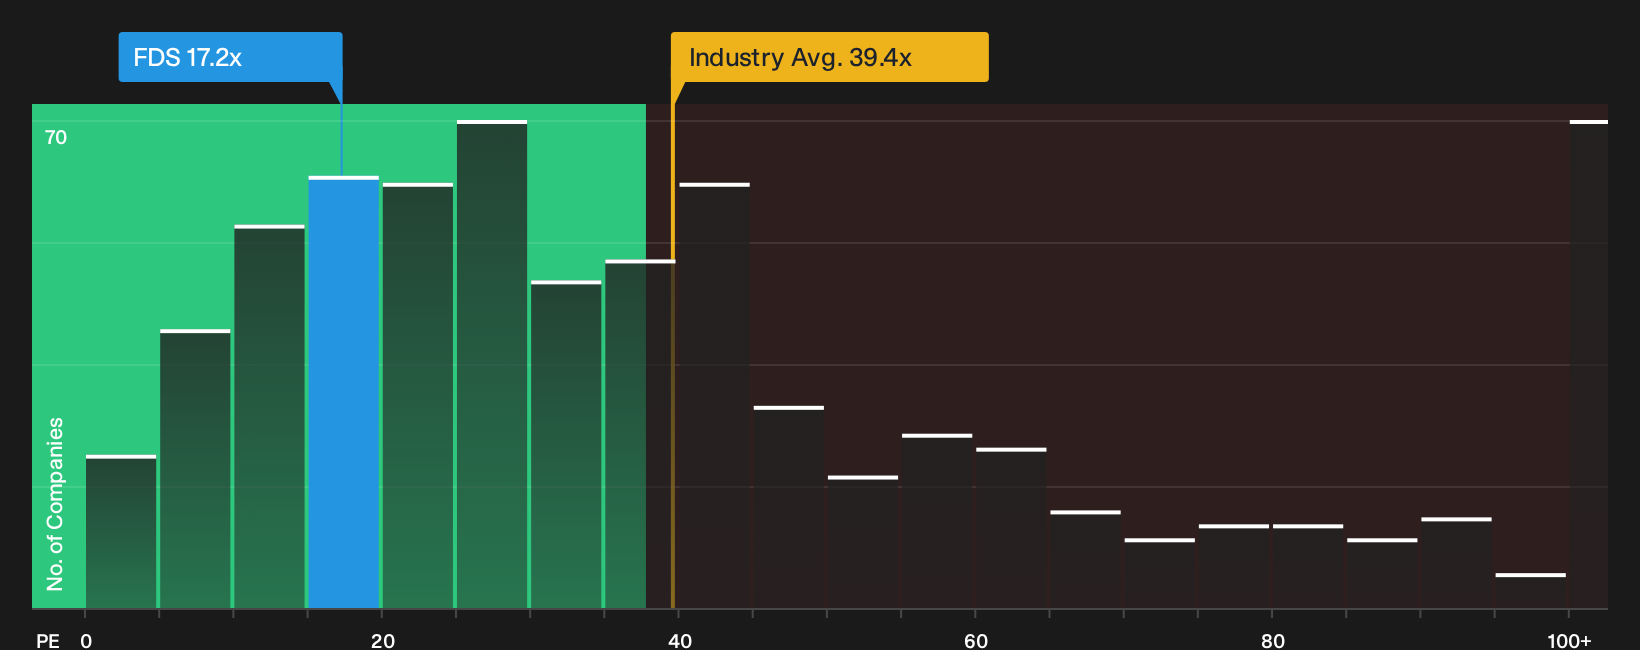
Task: Click the y-axis value 70
Action: tap(56, 137)
